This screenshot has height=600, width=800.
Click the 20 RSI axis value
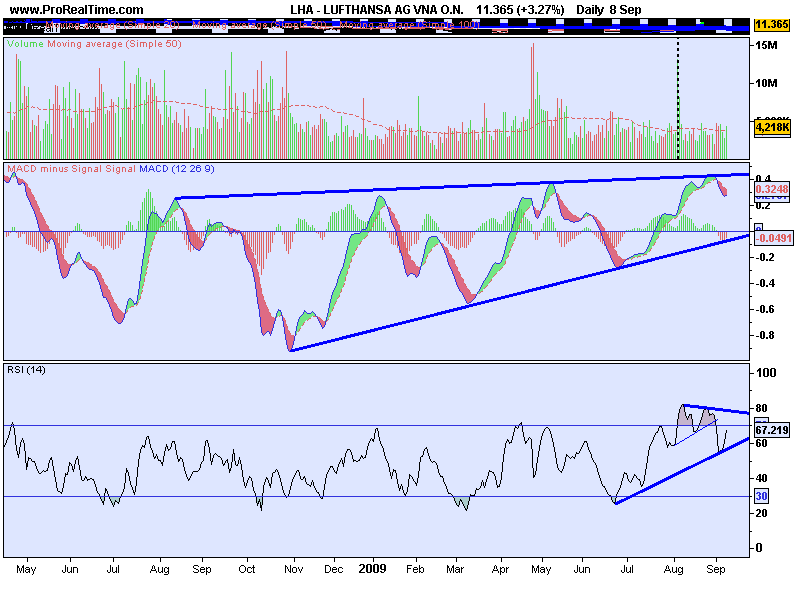pyautogui.click(x=762, y=513)
